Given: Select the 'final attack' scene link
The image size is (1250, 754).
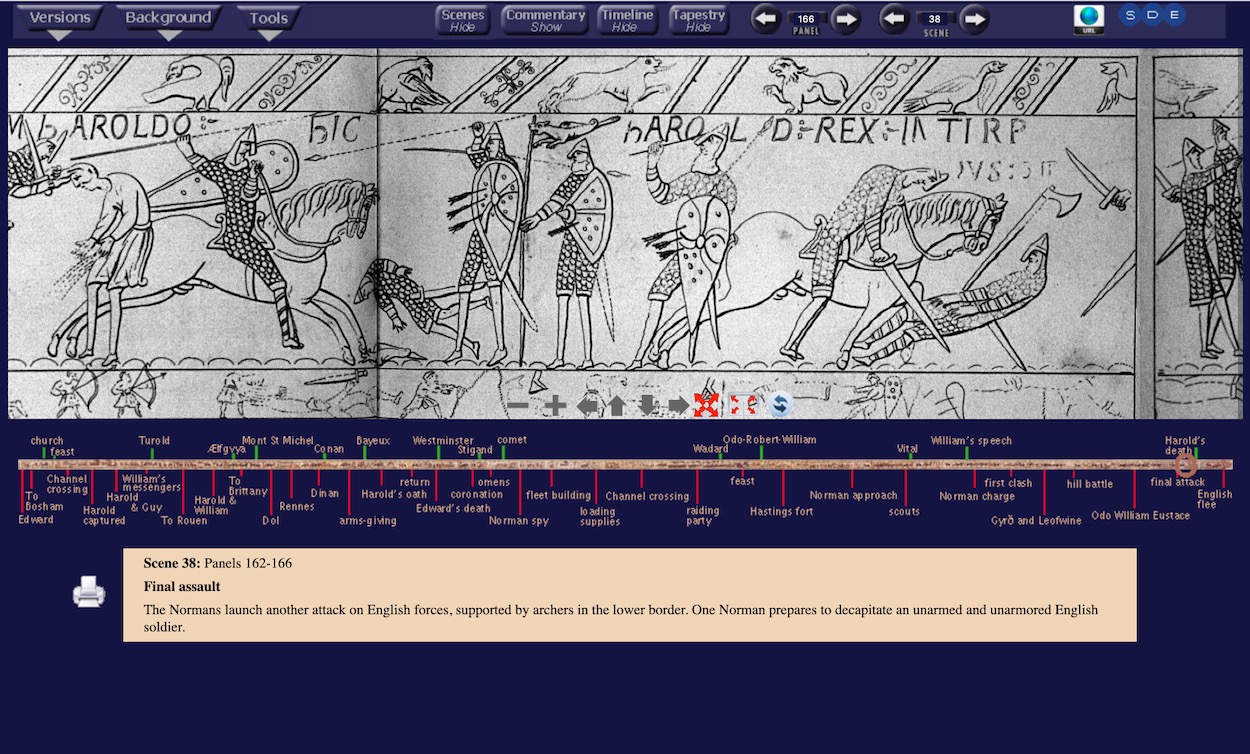Looking at the screenshot, I should [1178, 483].
